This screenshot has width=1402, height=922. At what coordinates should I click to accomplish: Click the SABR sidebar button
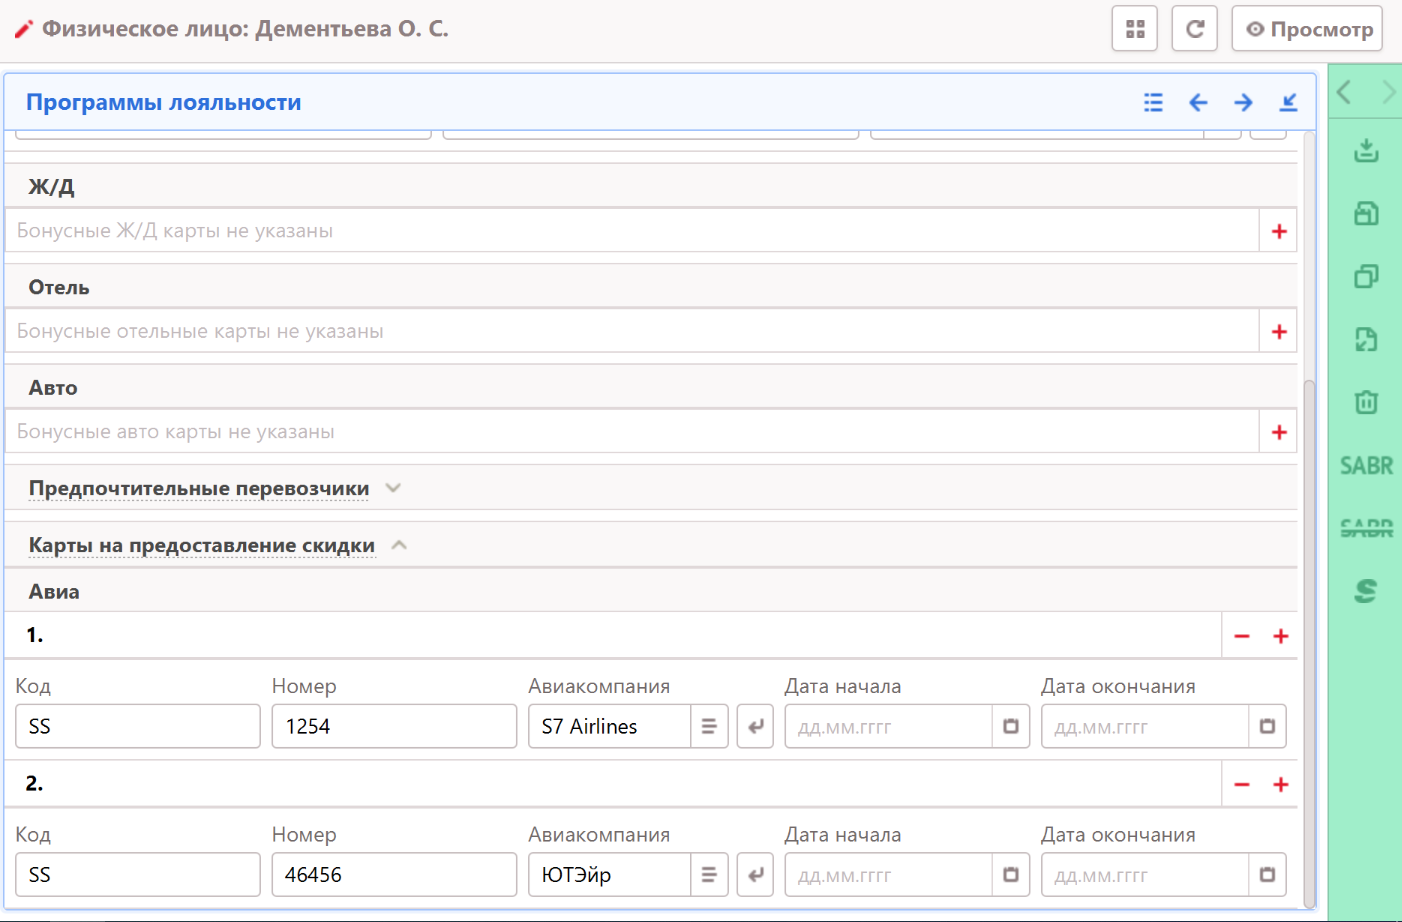pyautogui.click(x=1366, y=466)
